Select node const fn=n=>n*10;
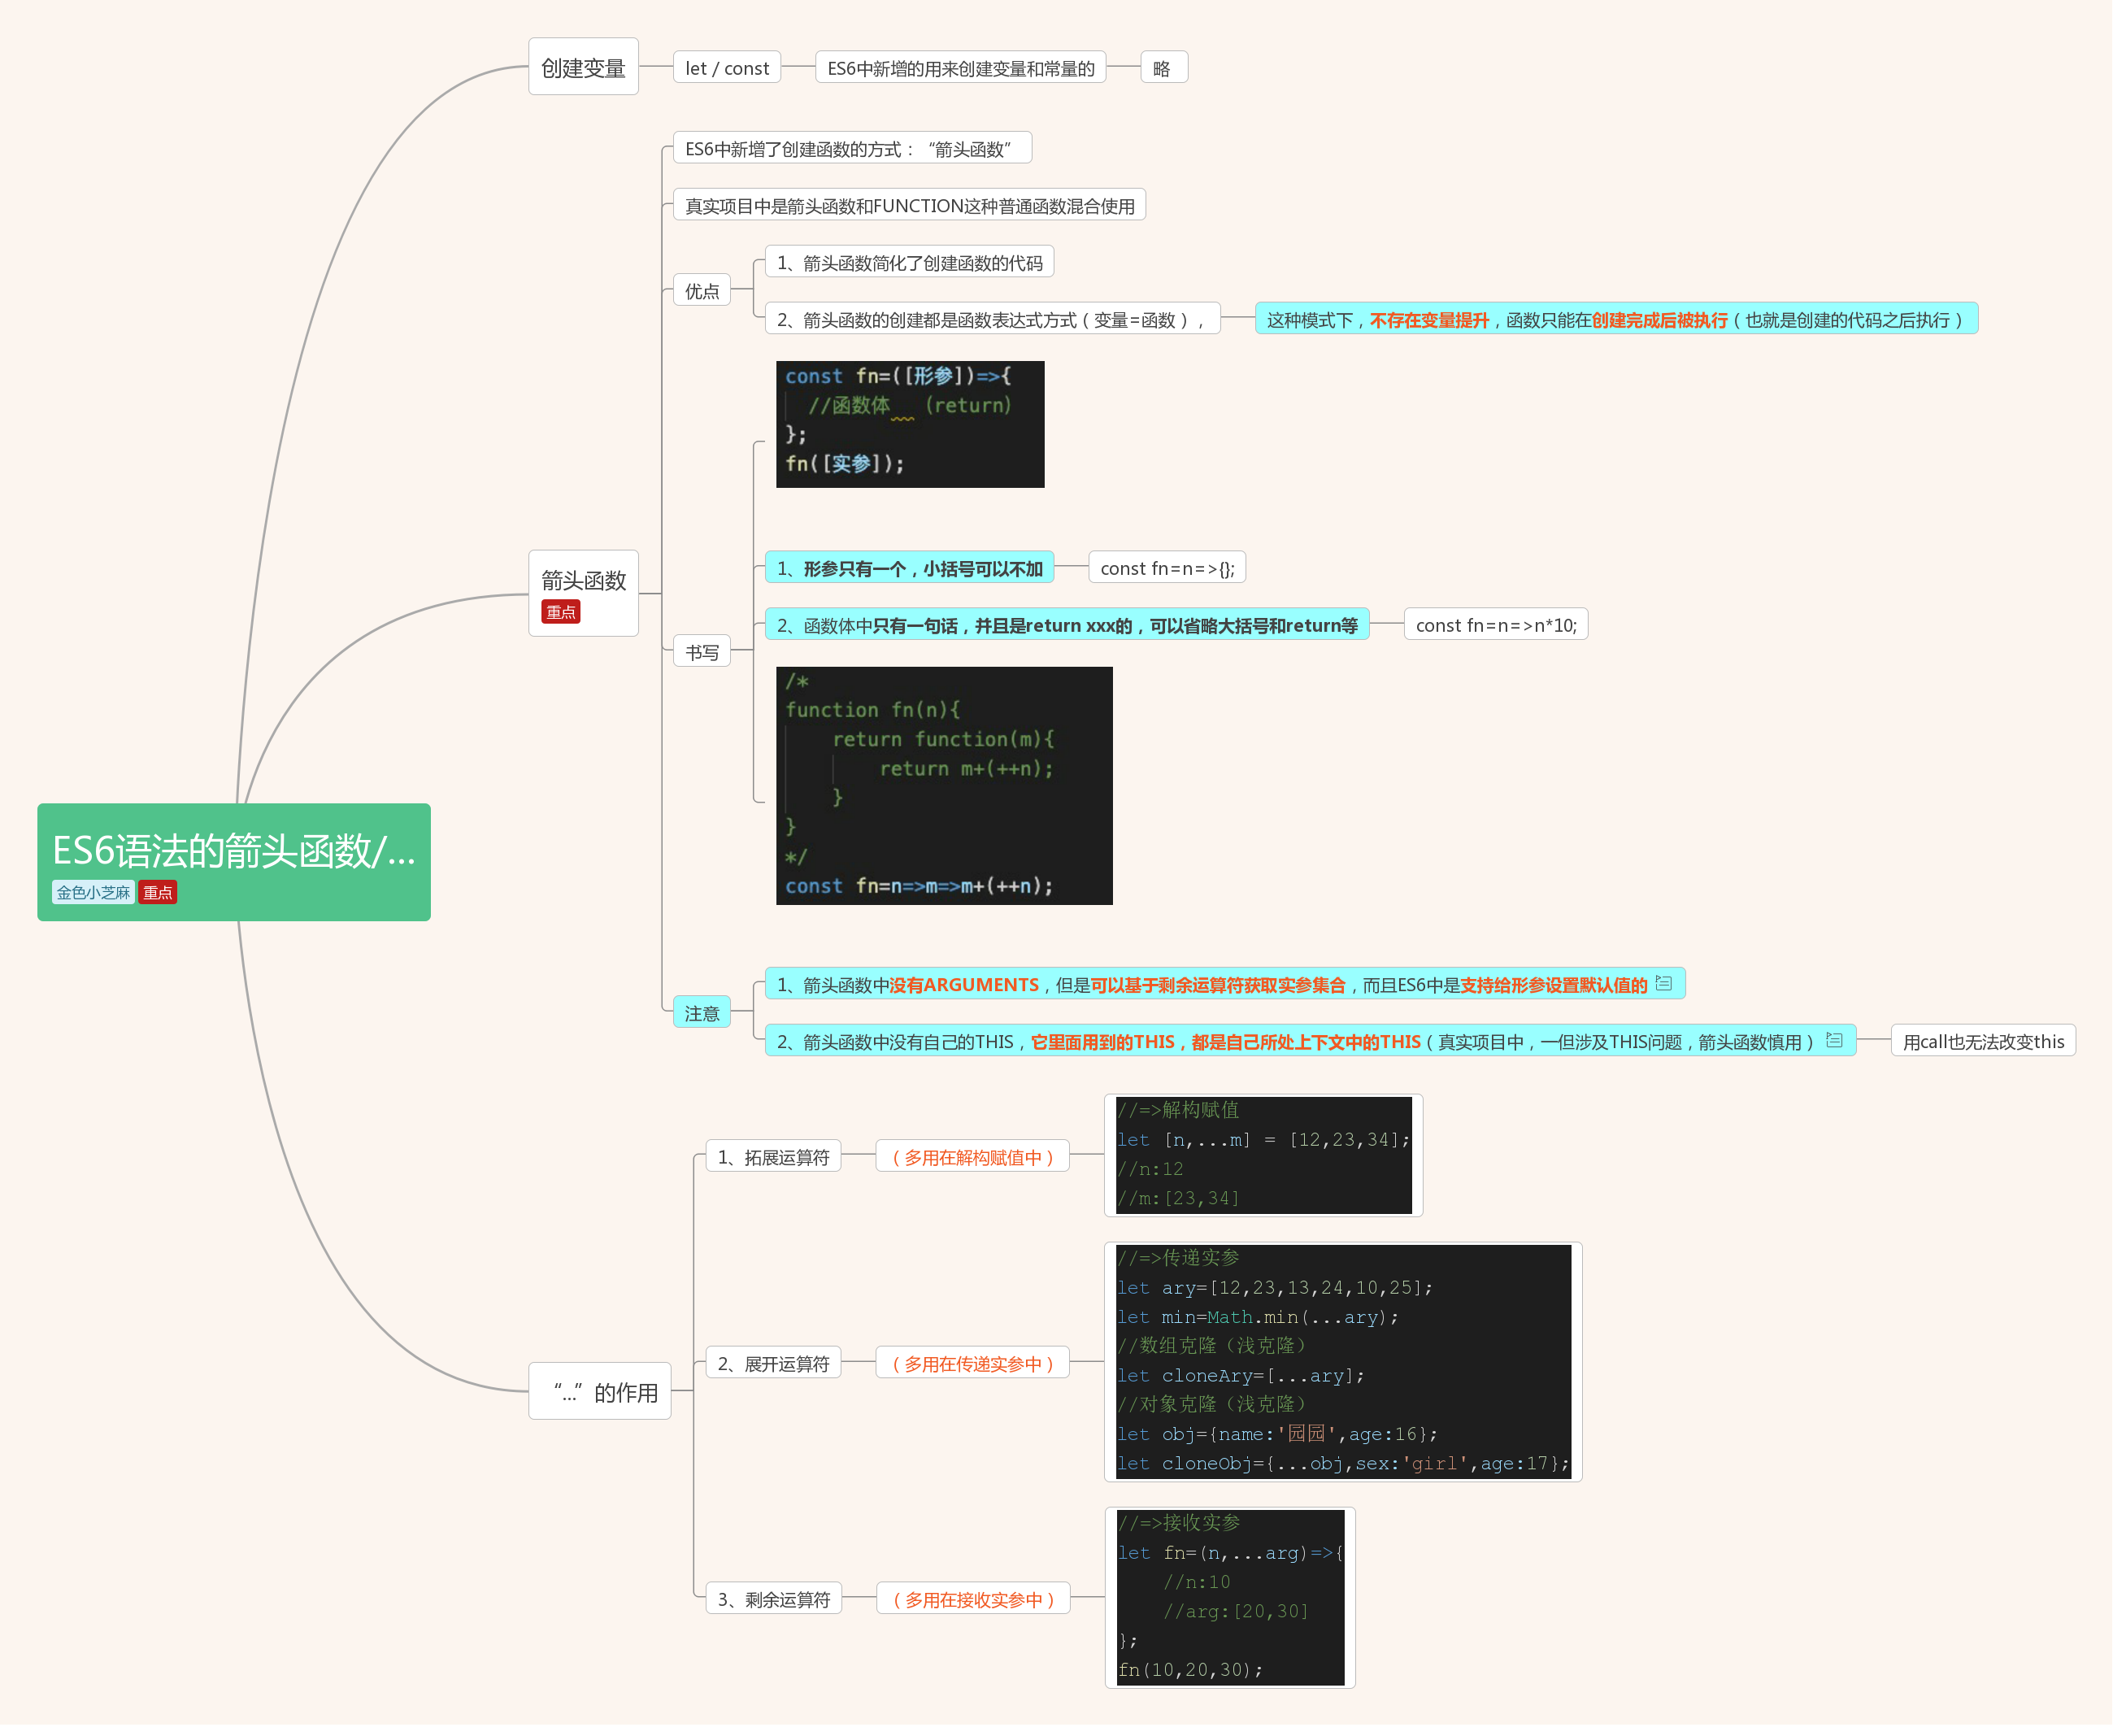Image resolution: width=2126 pixels, height=1736 pixels. point(1506,629)
